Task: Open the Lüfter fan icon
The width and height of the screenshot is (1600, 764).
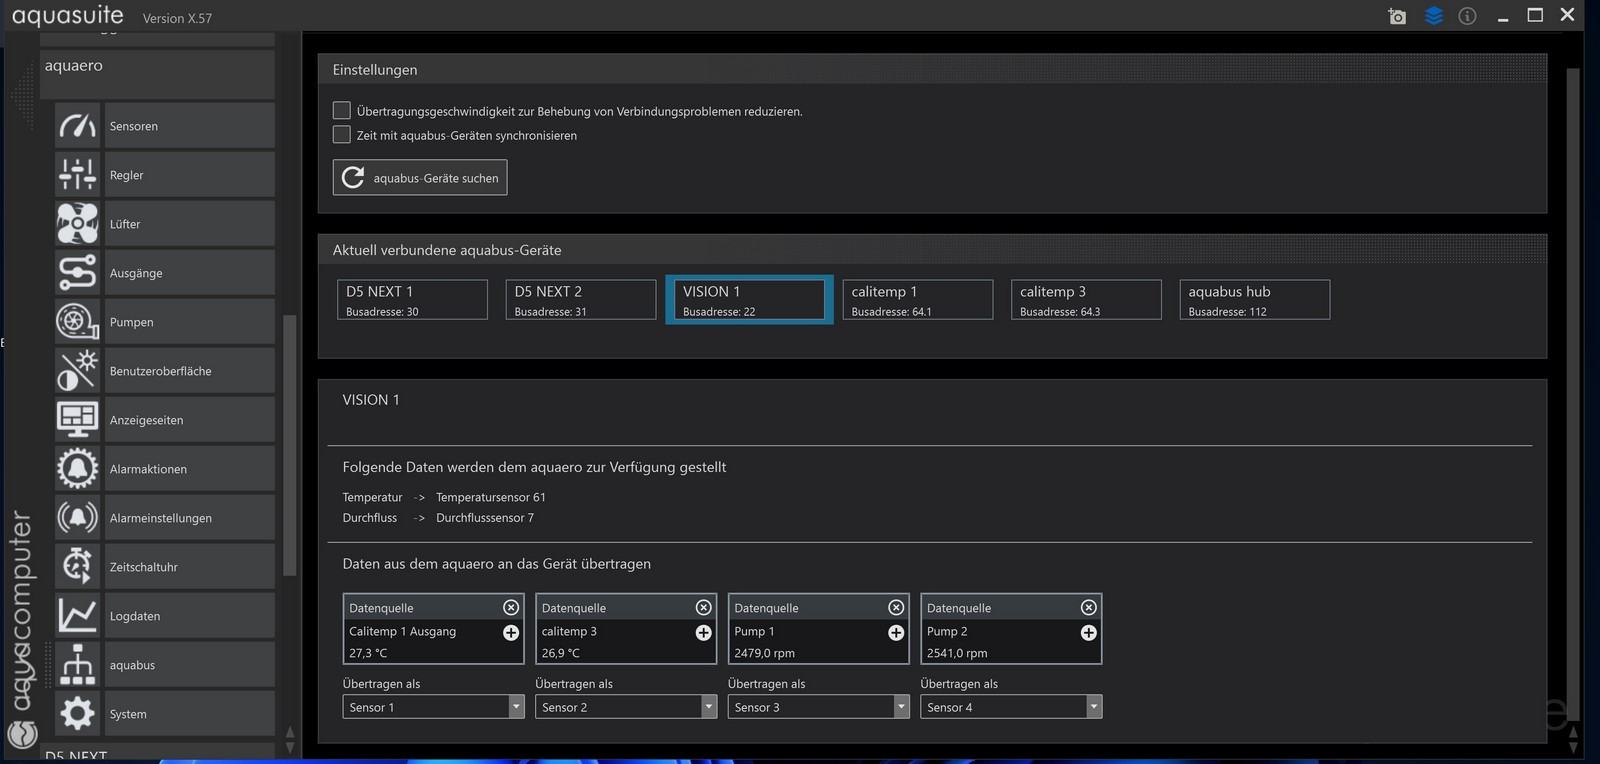Action: tap(78, 224)
